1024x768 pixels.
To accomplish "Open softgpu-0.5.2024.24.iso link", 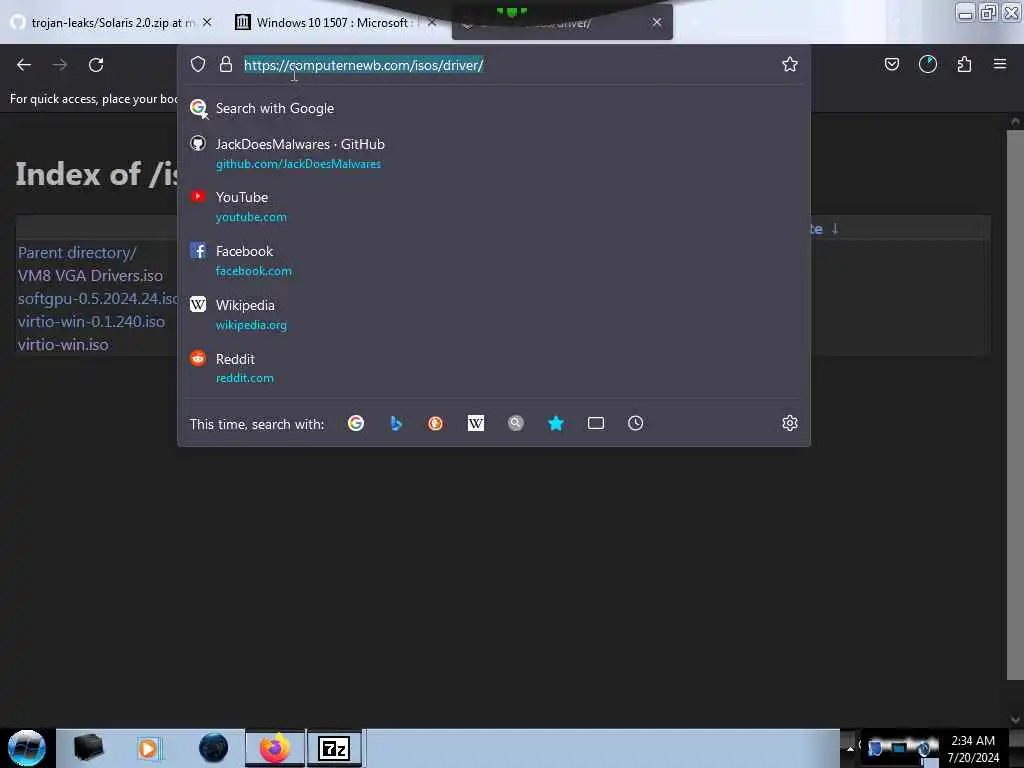I will [x=97, y=298].
